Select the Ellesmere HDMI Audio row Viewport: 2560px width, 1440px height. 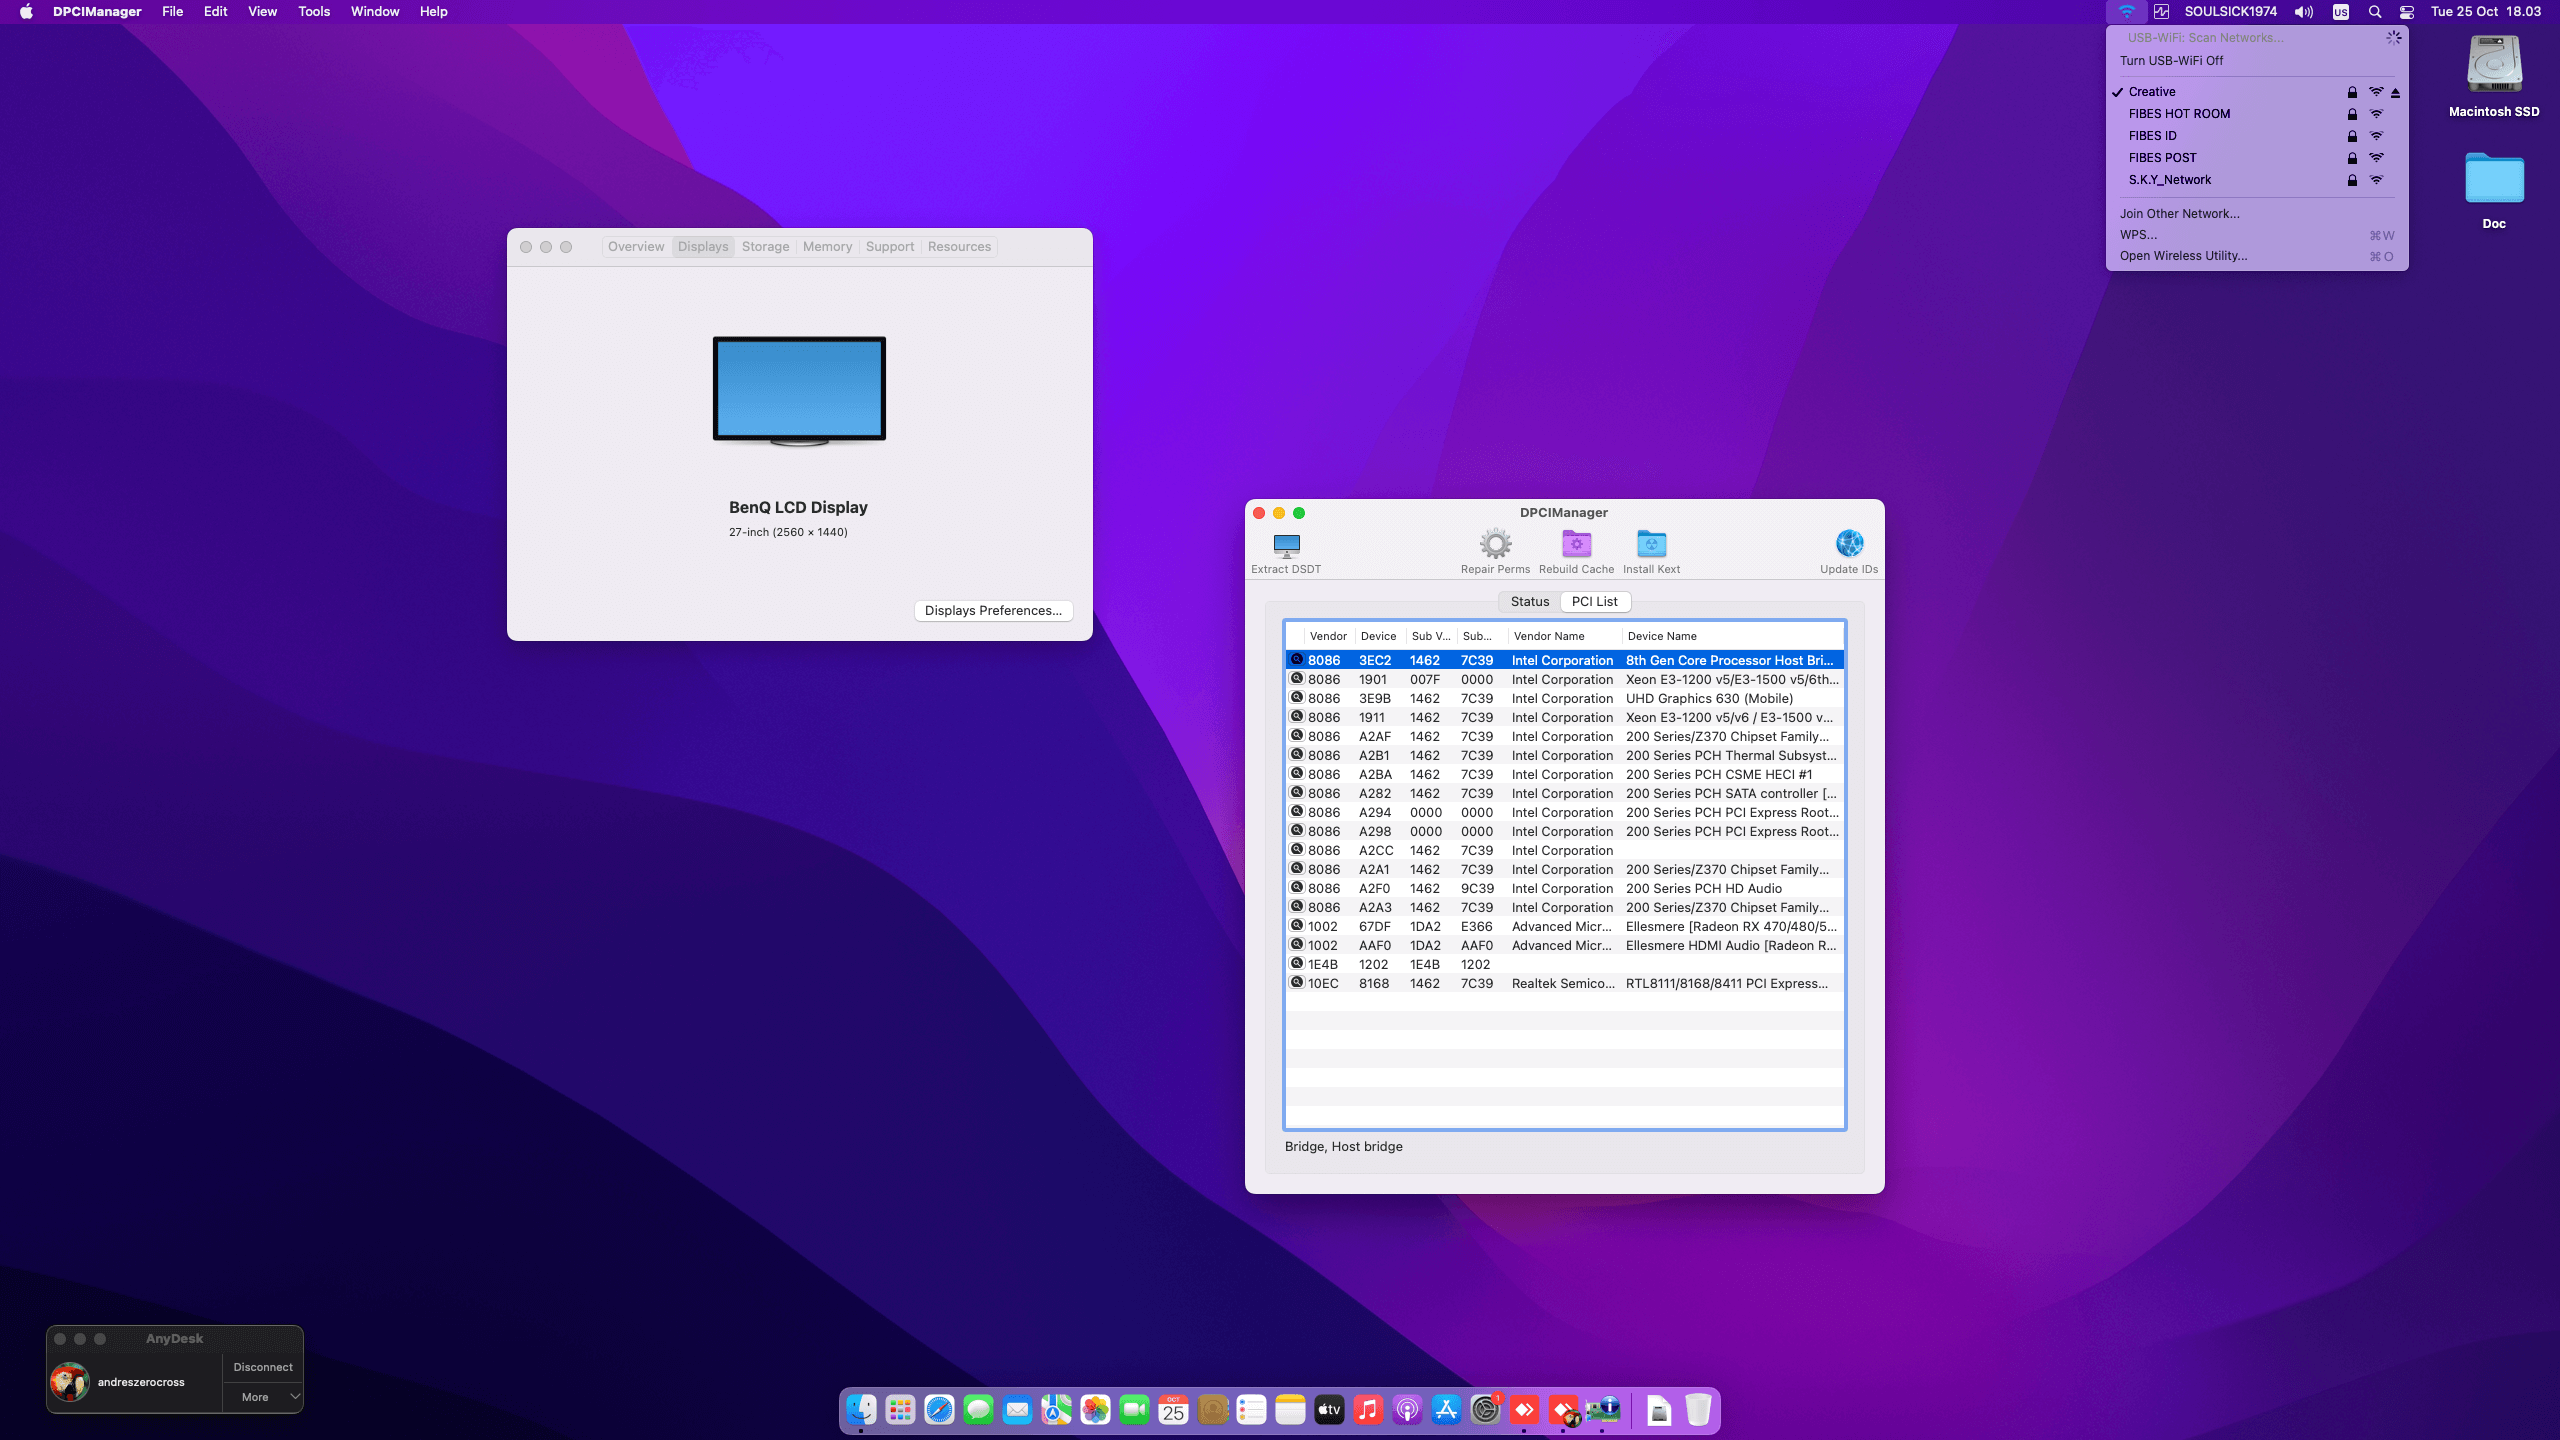point(1564,946)
